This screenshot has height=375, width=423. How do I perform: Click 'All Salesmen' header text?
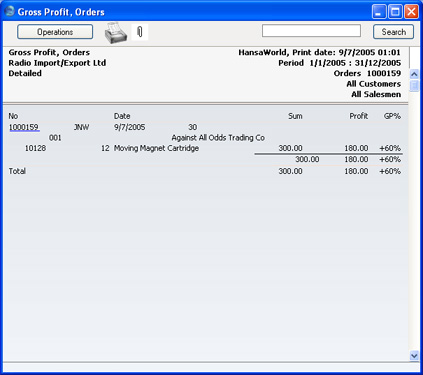[376, 94]
